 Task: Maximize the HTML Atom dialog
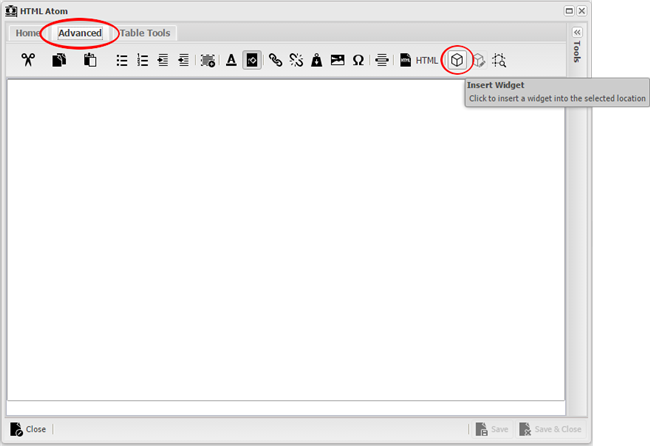click(x=569, y=11)
